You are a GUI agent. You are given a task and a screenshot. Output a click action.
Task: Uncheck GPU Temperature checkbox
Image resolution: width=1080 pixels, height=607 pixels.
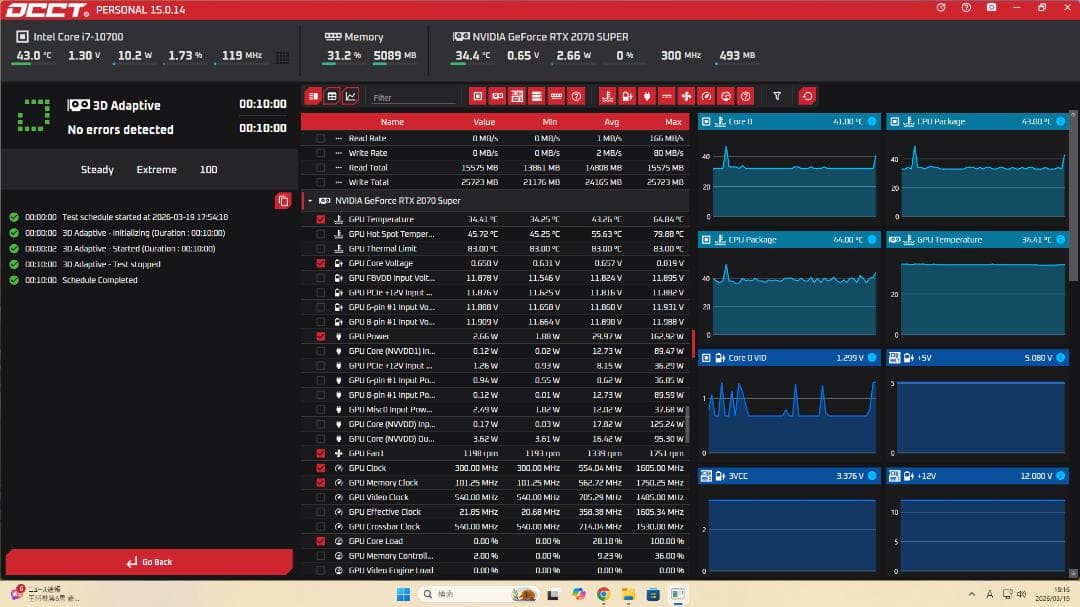pyautogui.click(x=320, y=219)
